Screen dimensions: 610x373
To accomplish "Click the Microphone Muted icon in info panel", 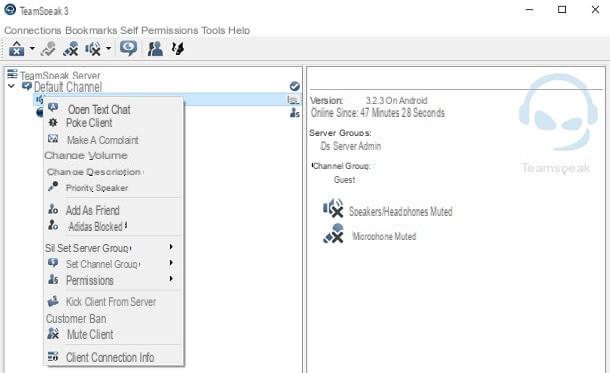I will [333, 233].
